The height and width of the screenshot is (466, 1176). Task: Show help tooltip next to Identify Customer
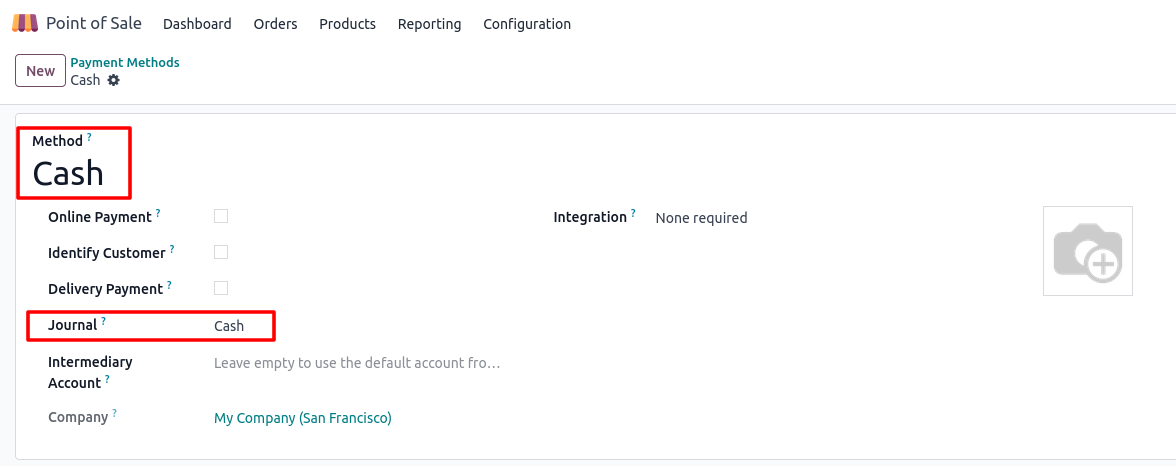[x=172, y=249]
